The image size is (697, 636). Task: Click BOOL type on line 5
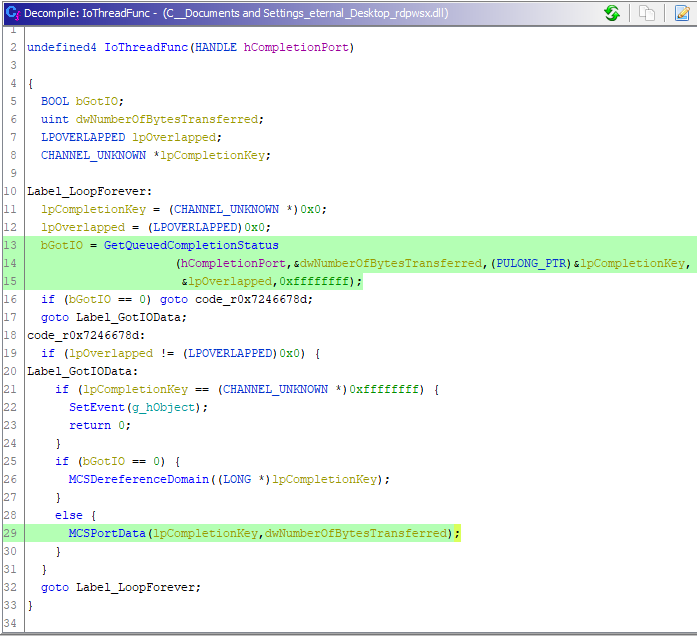point(55,101)
